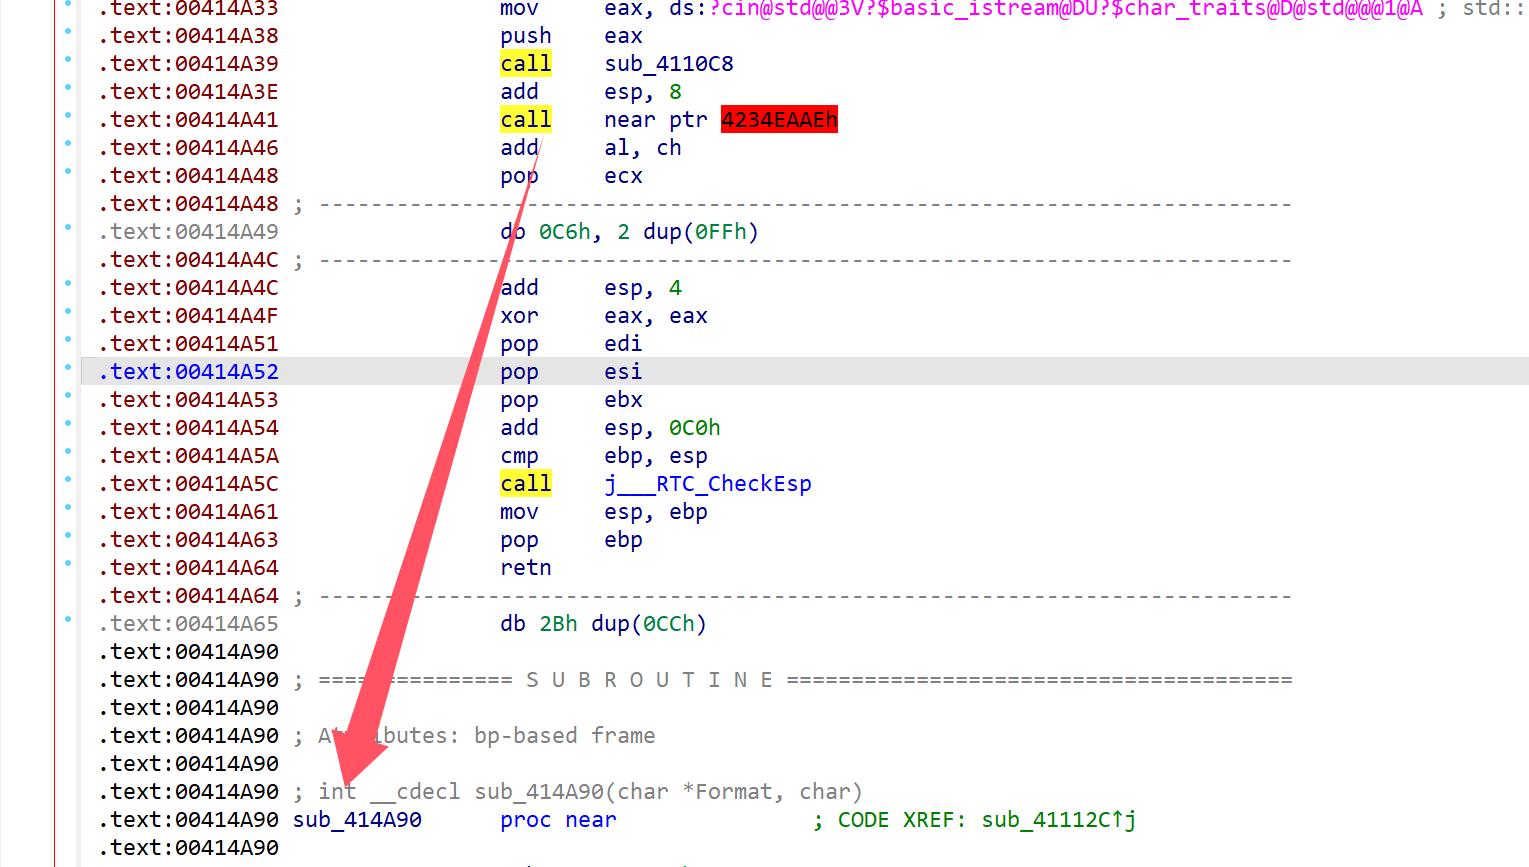Image resolution: width=1529 pixels, height=867 pixels.
Task: Select the db 2Bh dup(0CCh) padding line
Action: click(604, 624)
